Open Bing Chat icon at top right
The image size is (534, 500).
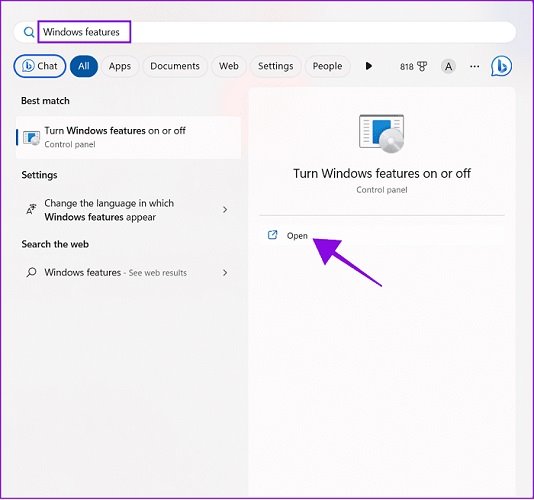501,66
